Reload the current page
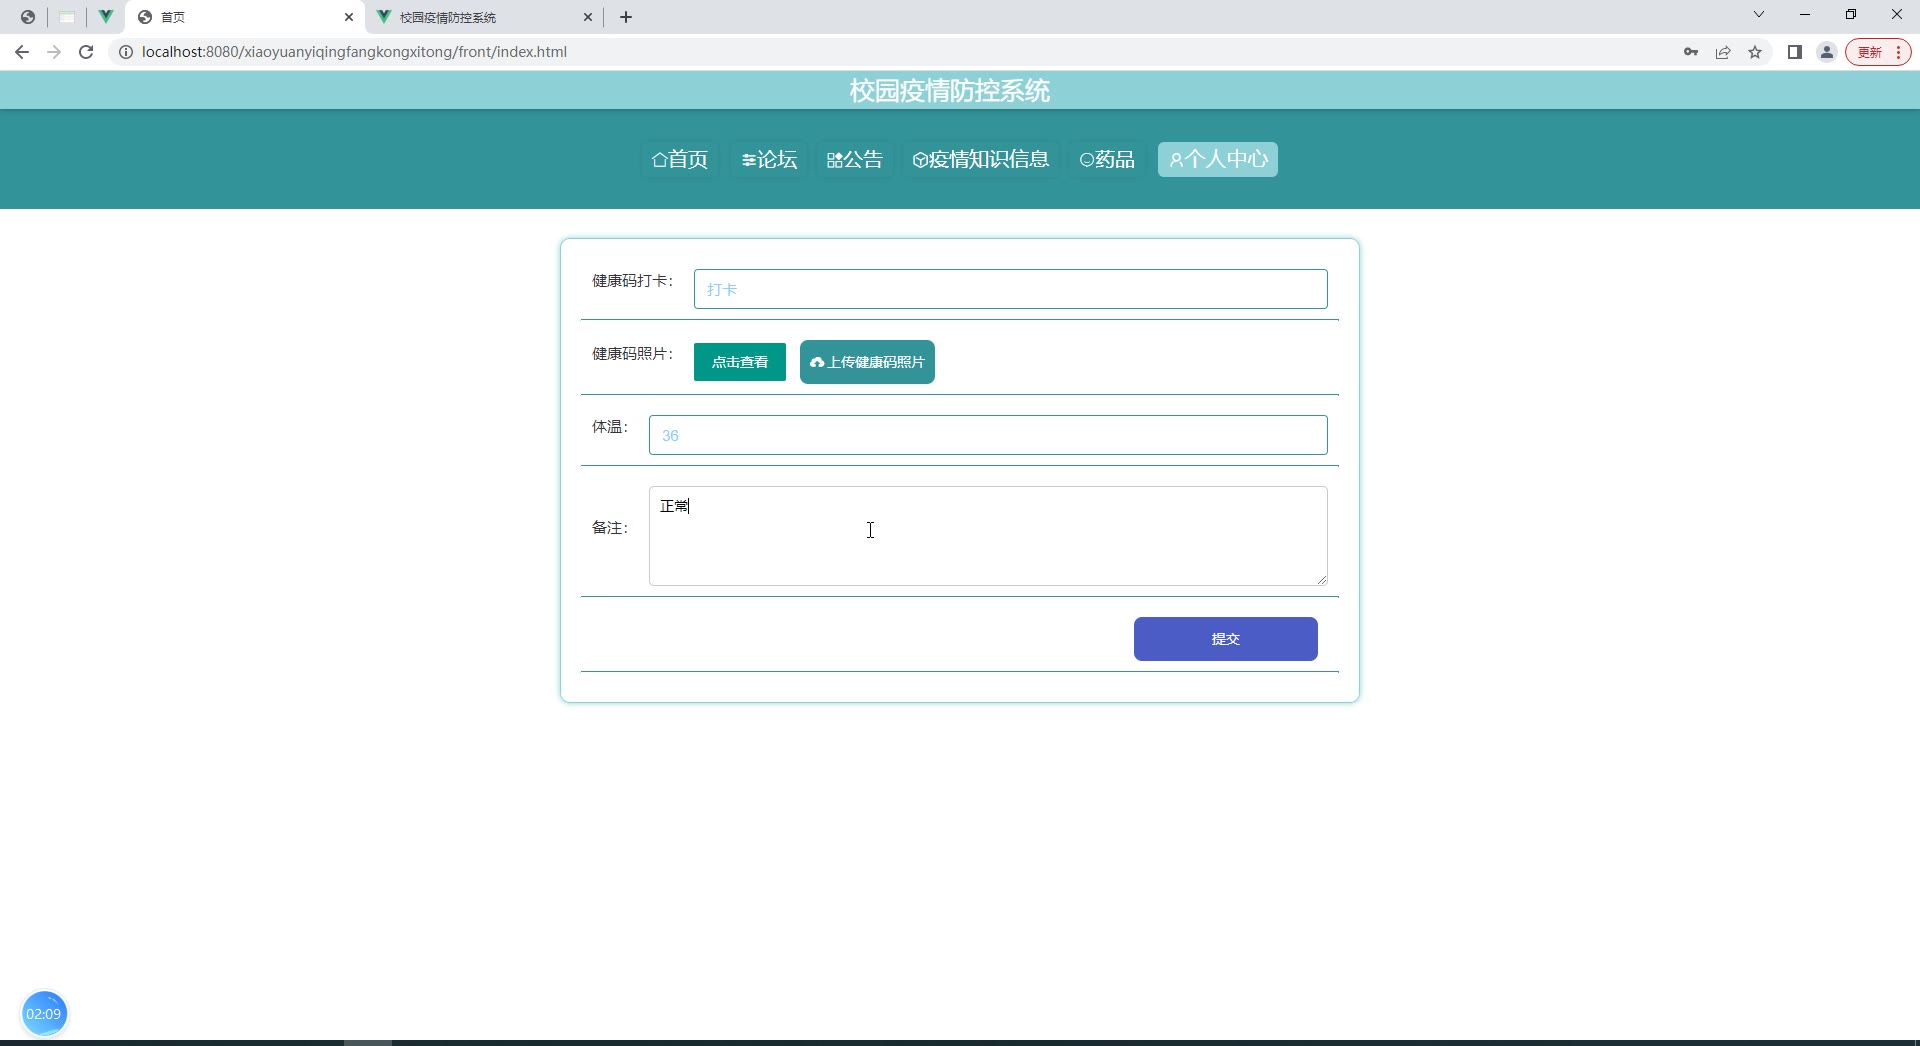The image size is (1920, 1046). tap(86, 52)
